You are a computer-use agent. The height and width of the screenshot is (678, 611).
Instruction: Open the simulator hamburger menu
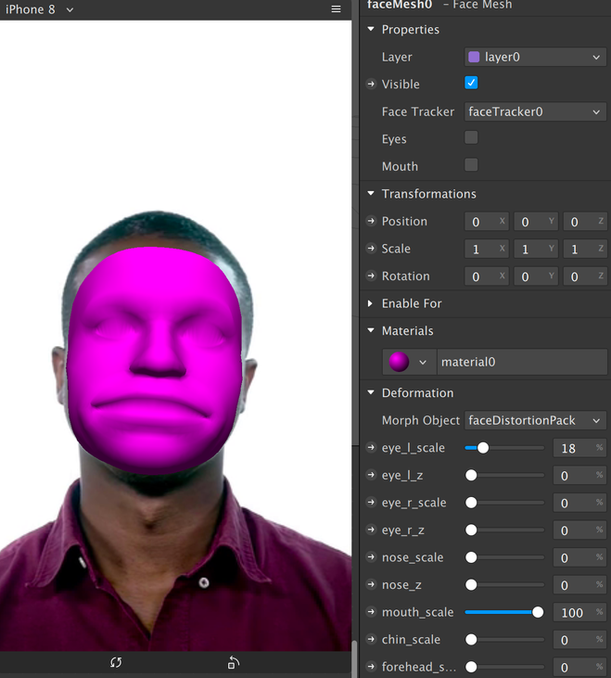pyautogui.click(x=336, y=9)
